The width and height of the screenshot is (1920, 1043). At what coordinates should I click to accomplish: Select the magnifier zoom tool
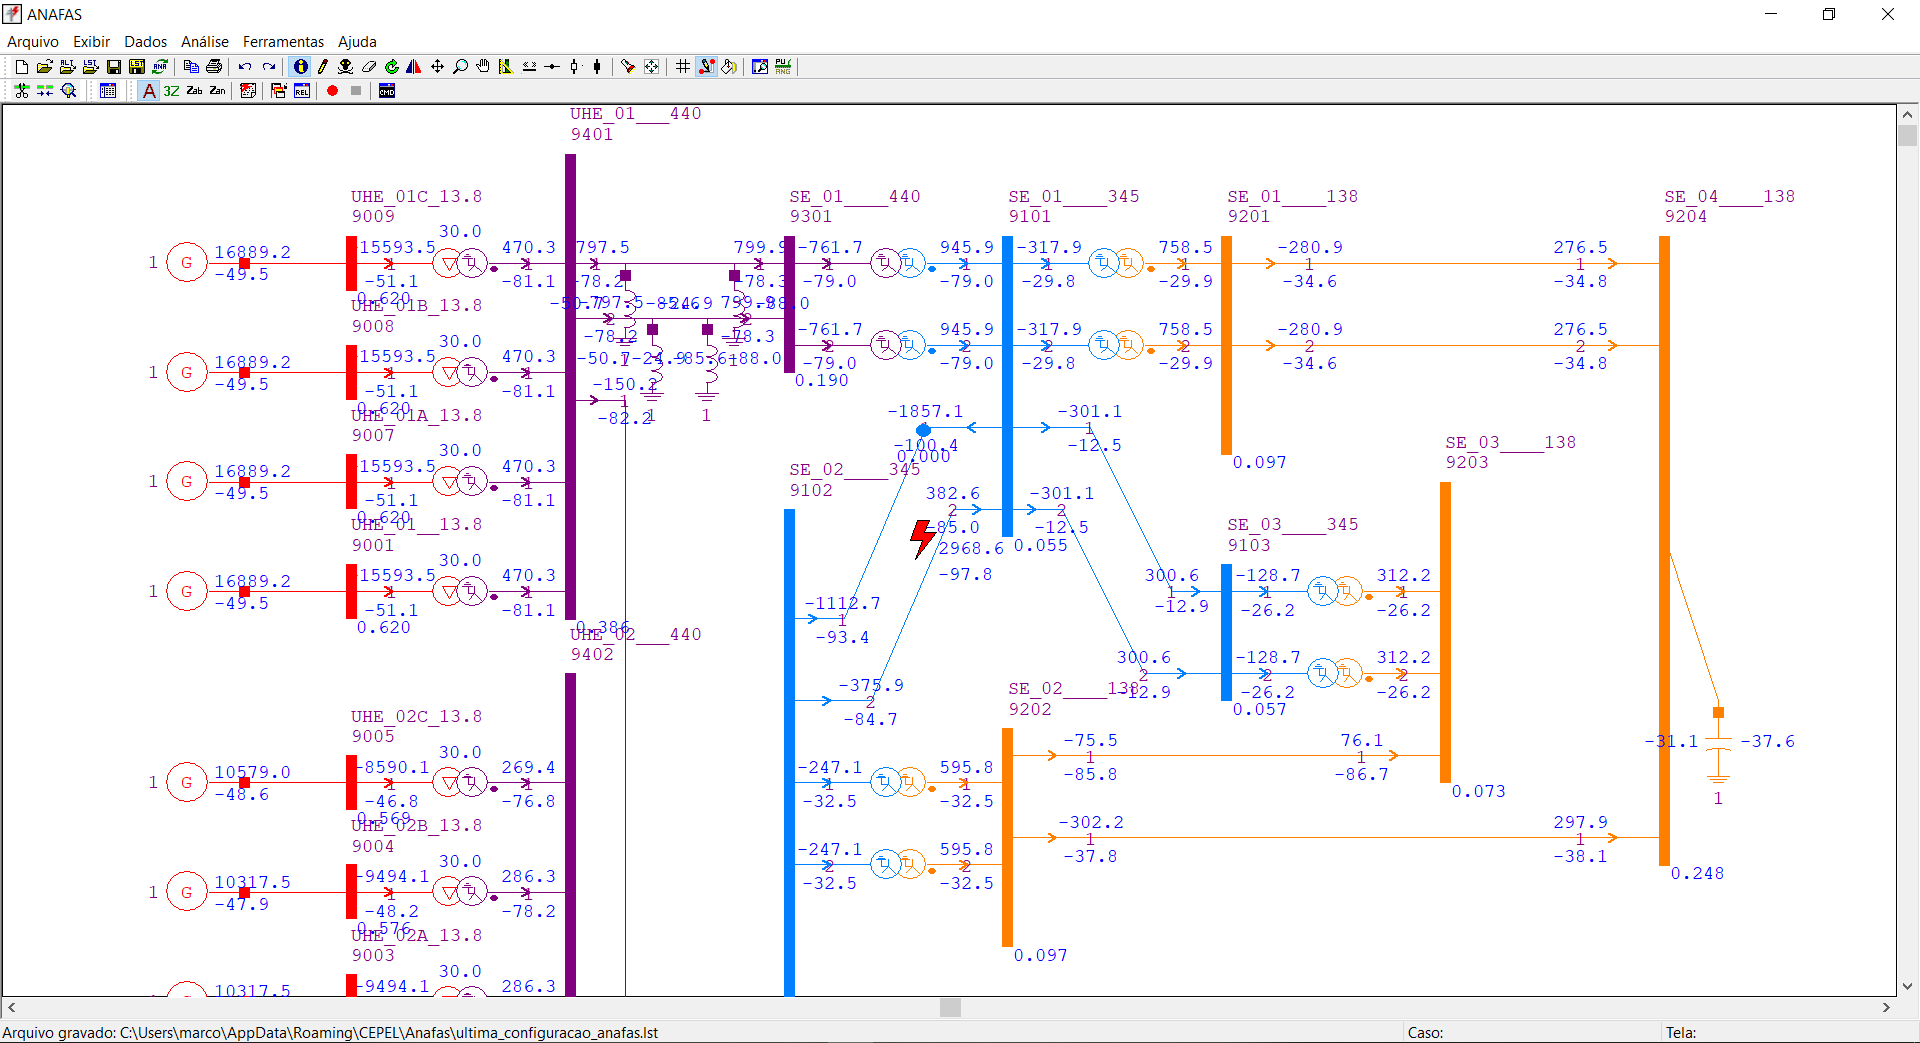[460, 67]
